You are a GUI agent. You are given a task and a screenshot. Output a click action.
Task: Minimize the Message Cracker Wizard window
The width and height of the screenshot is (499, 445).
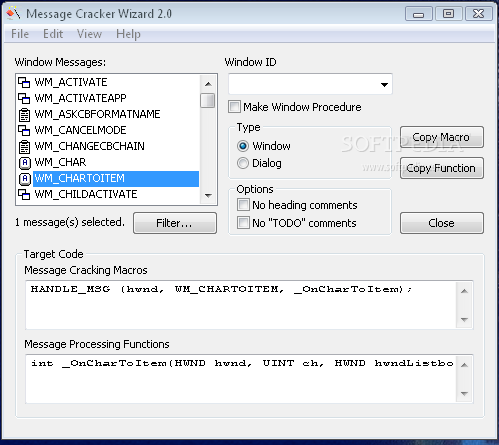(419, 14)
